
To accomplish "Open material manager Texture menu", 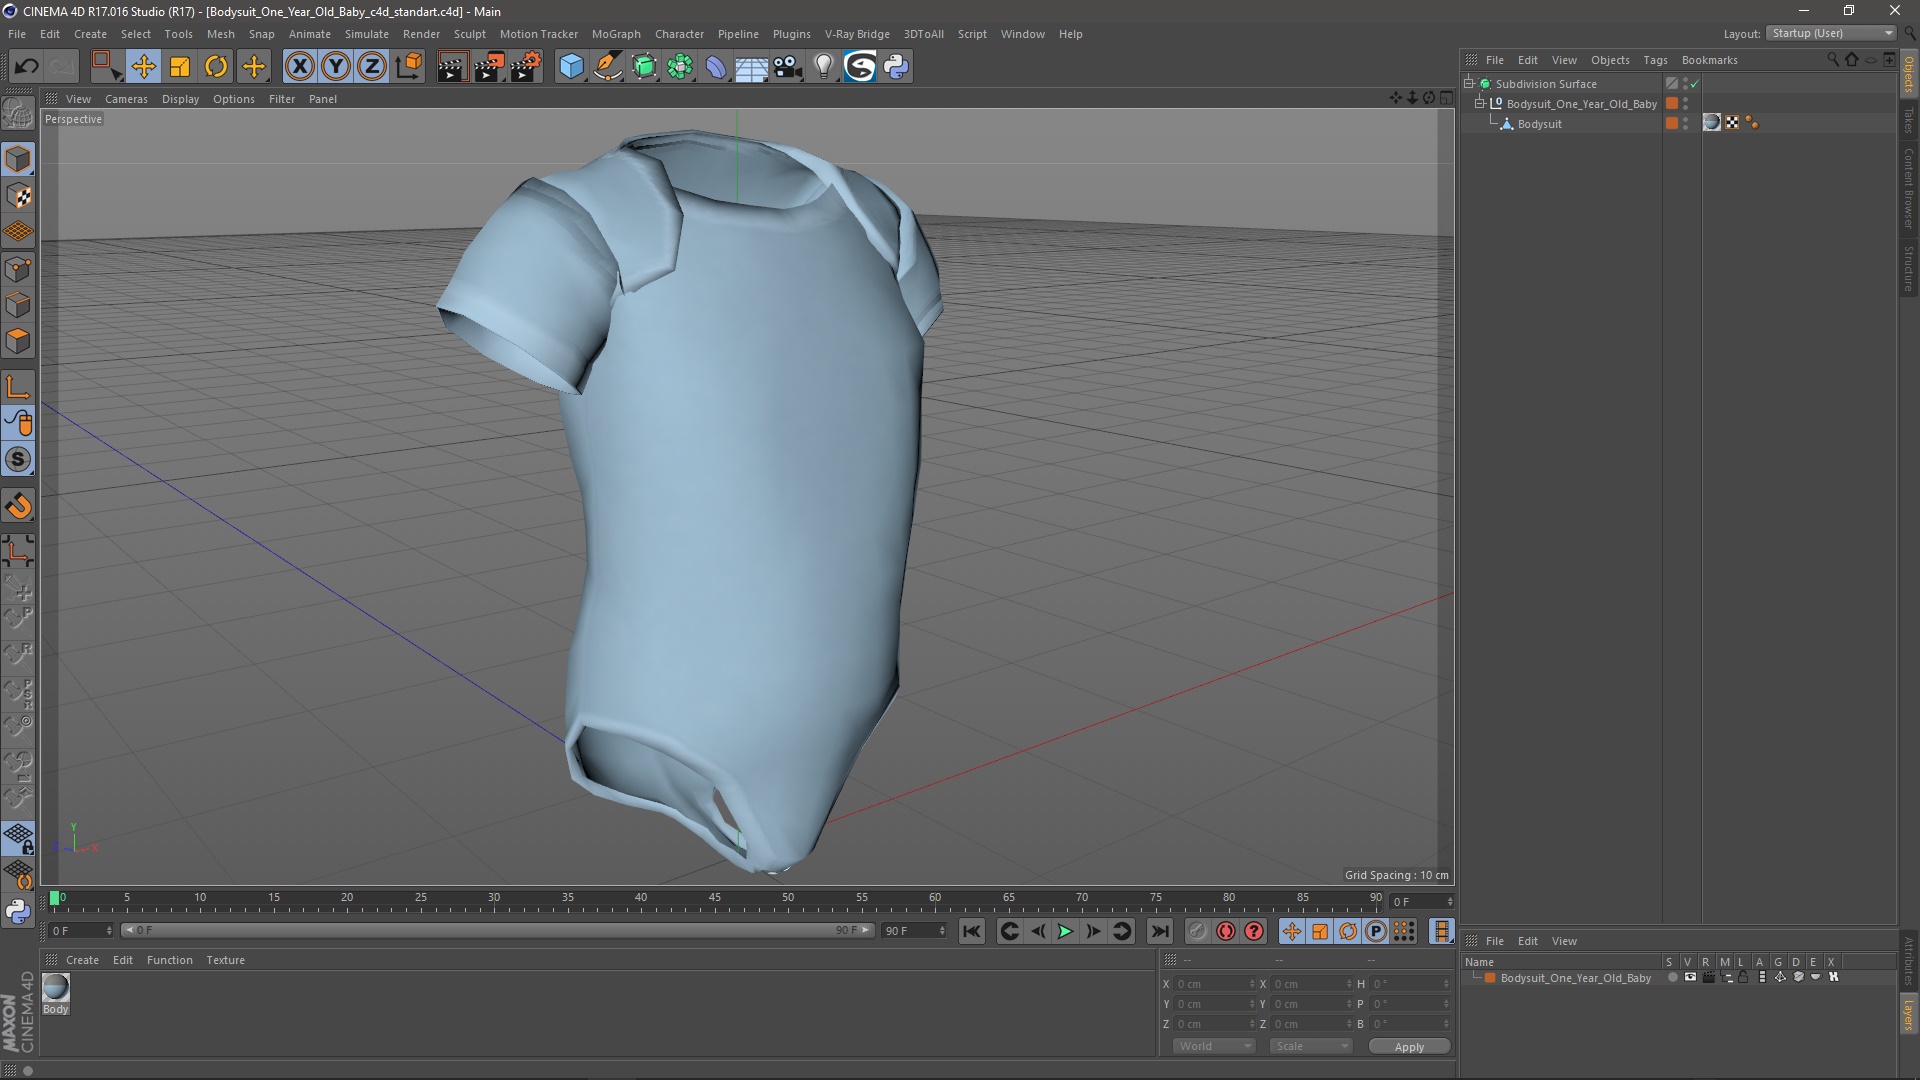I will [x=225, y=960].
